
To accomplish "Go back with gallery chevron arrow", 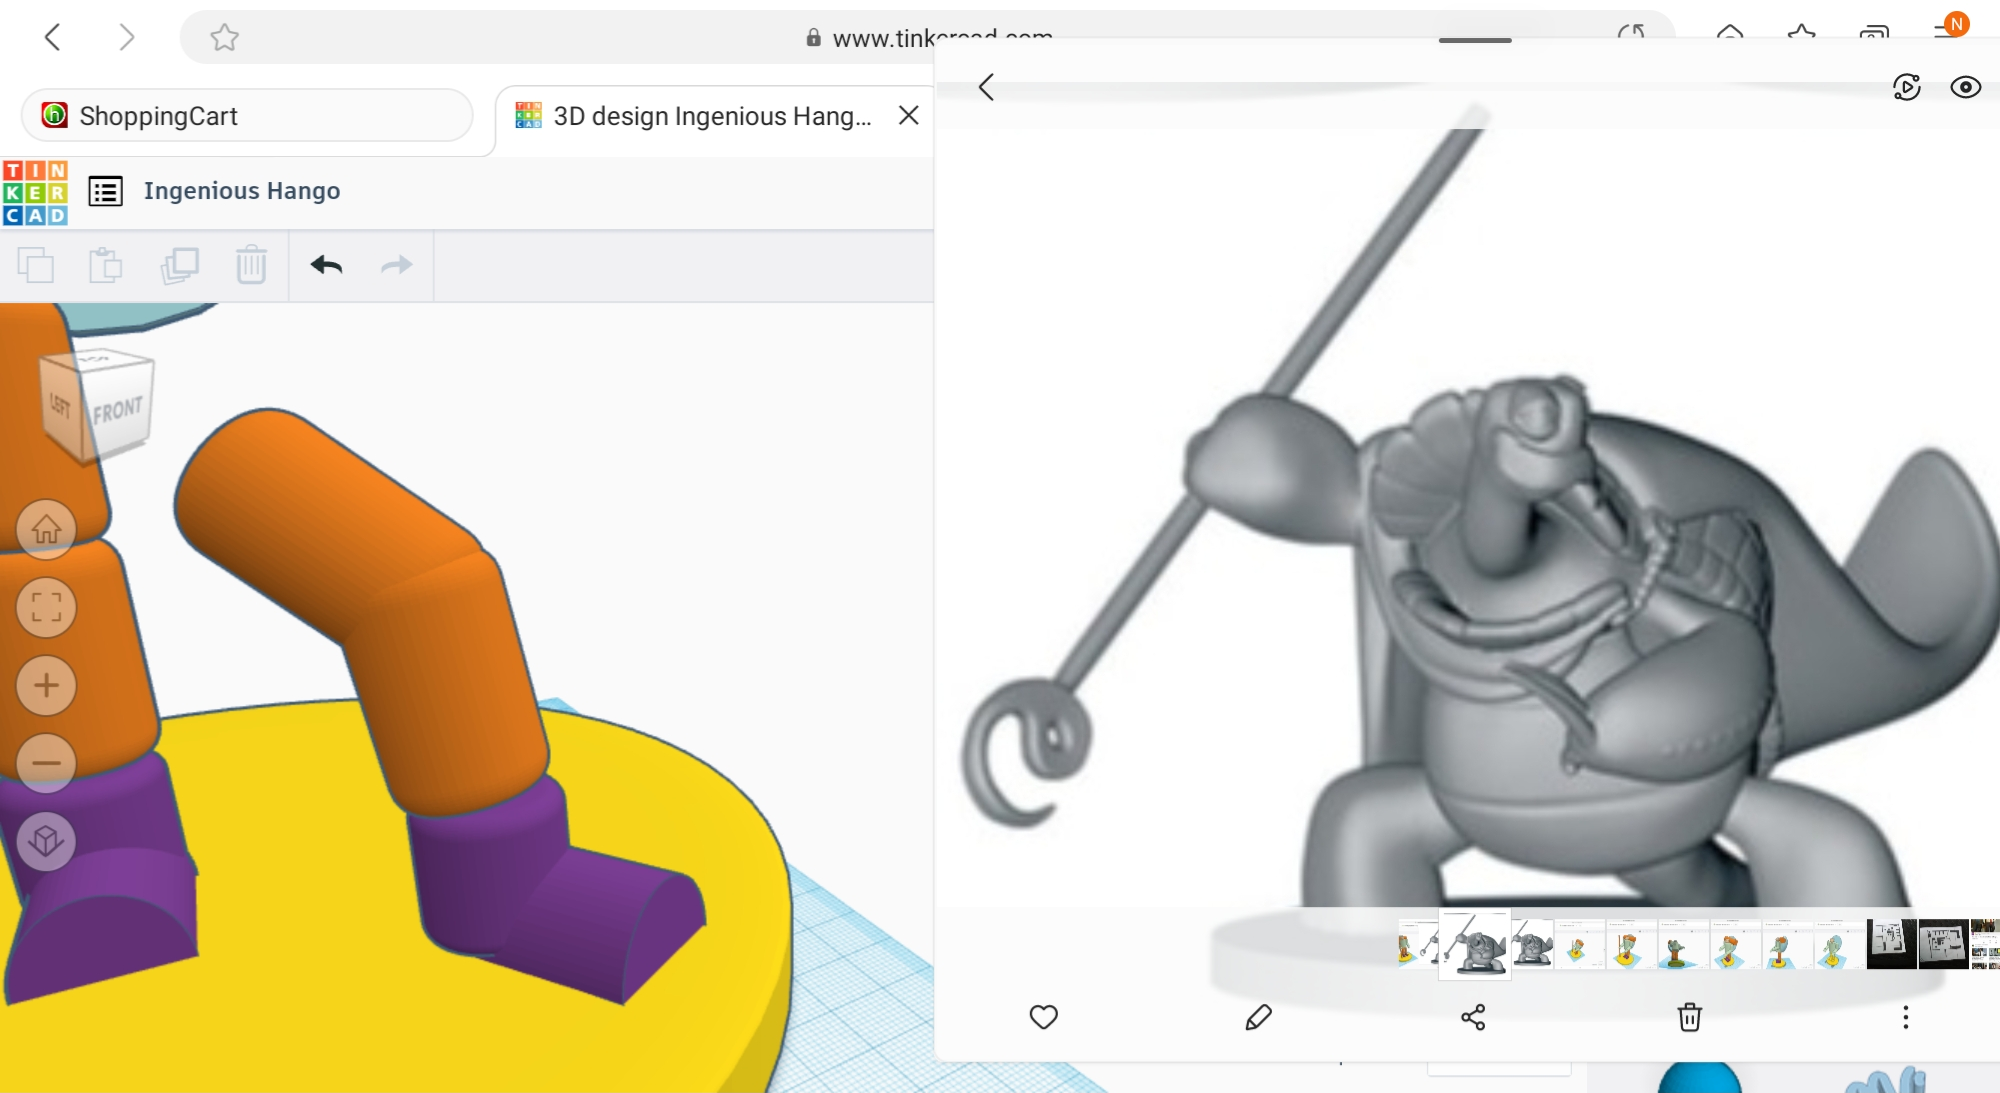I will pos(986,87).
